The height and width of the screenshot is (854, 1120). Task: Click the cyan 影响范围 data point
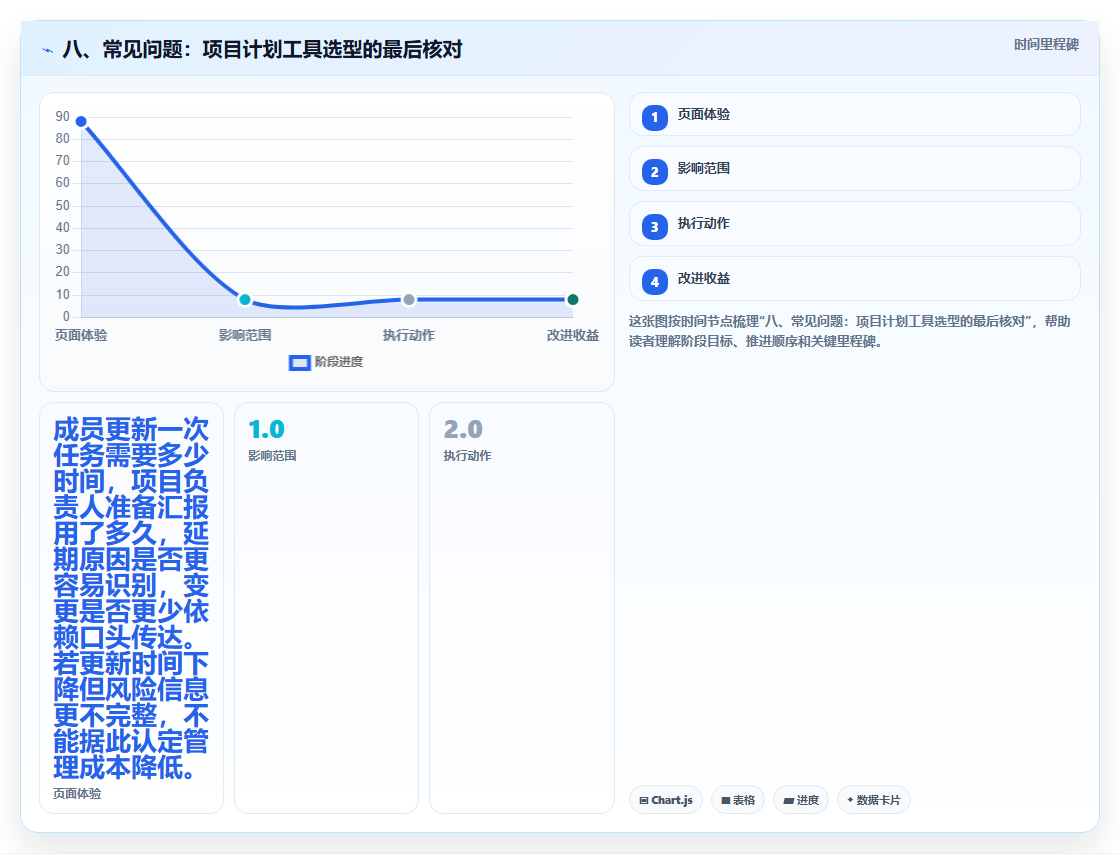(x=245, y=299)
